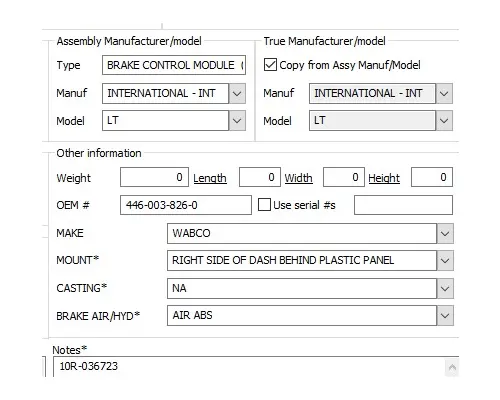Click the Notes scrollbar up arrow
The width and height of the screenshot is (500, 400).
coord(452,367)
